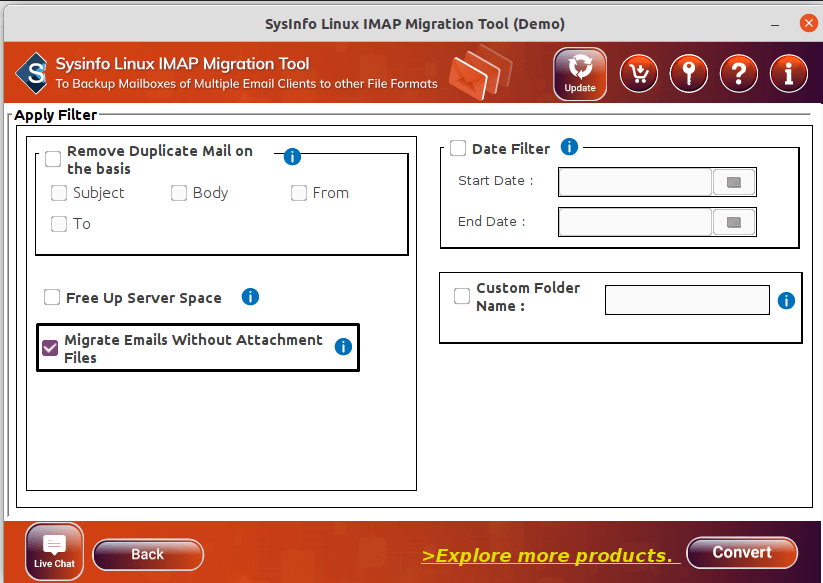Image resolution: width=823 pixels, height=583 pixels.
Task: Show info for Free Up Server Space
Action: point(250,297)
